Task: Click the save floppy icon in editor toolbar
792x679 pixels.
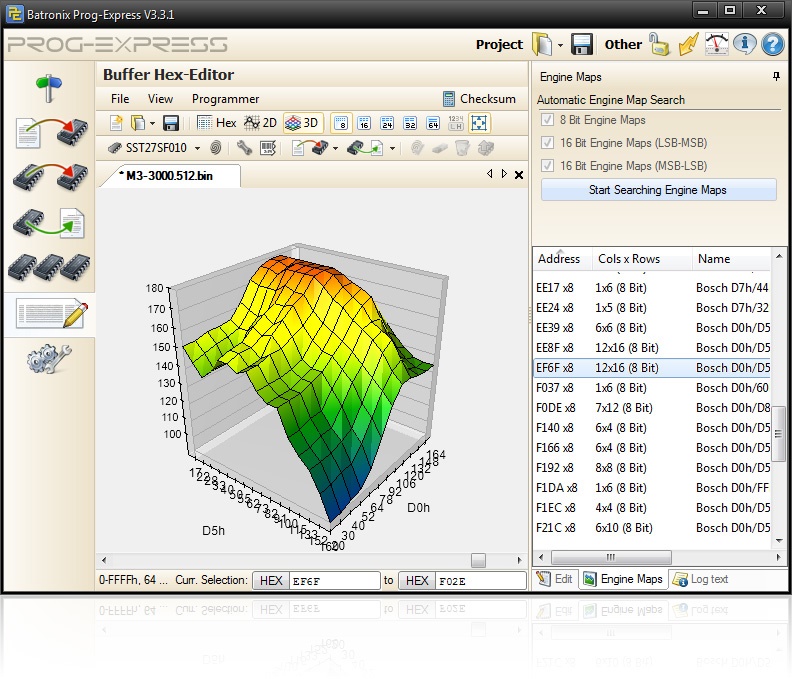Action: [x=171, y=123]
